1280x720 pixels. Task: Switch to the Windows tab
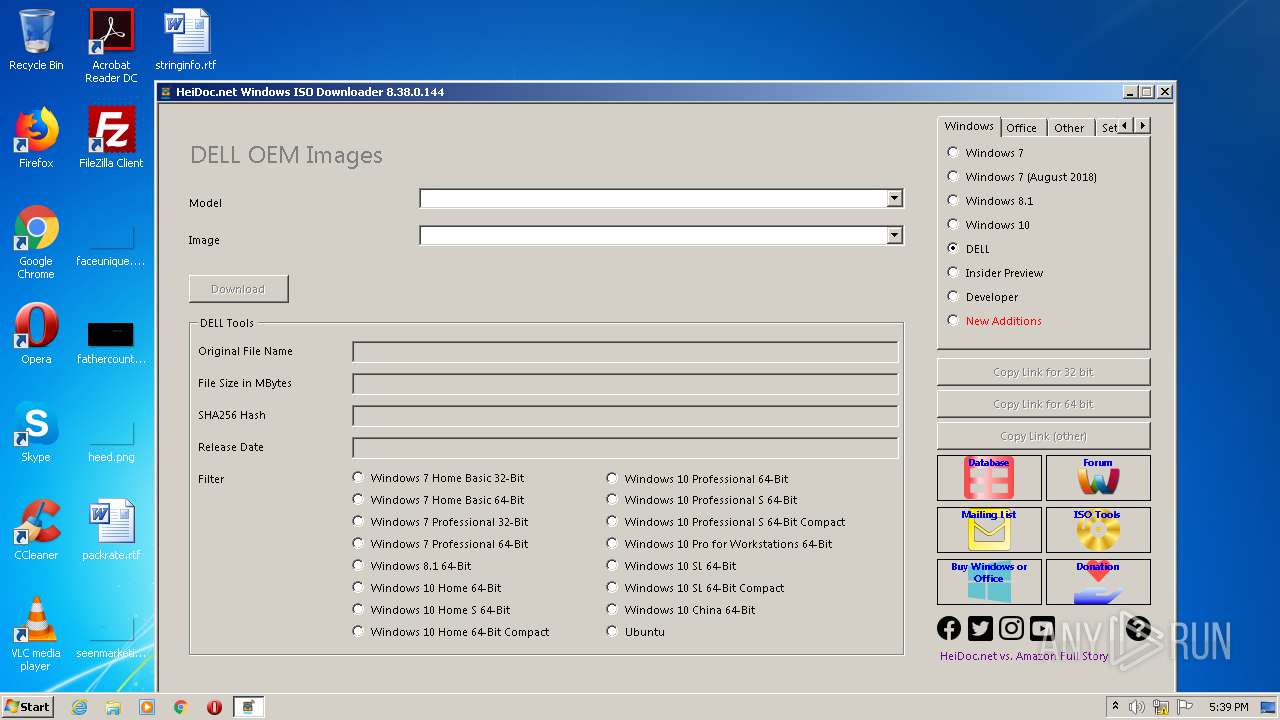(x=969, y=126)
